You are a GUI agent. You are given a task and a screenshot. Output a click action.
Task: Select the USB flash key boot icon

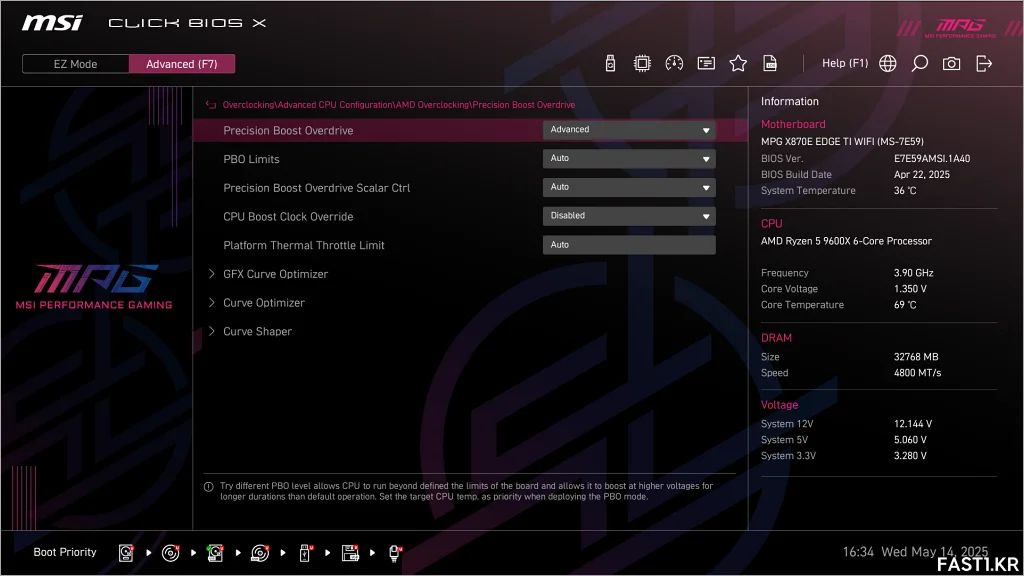[x=305, y=553]
